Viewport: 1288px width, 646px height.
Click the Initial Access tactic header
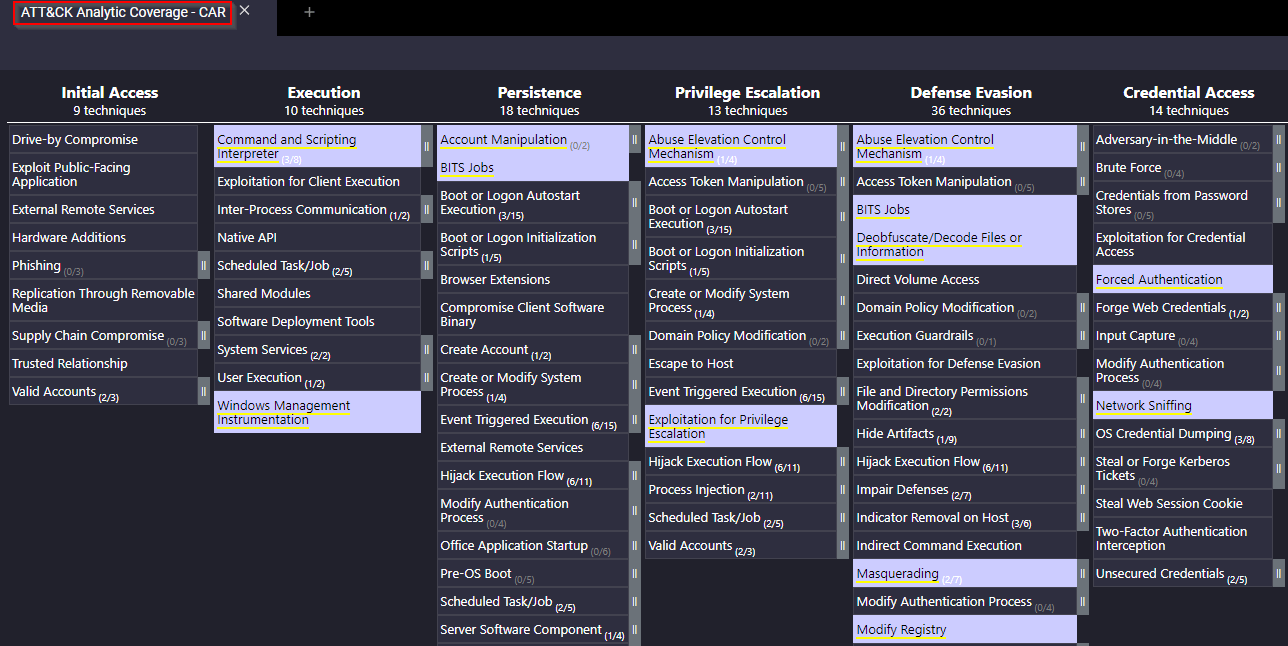pos(110,92)
